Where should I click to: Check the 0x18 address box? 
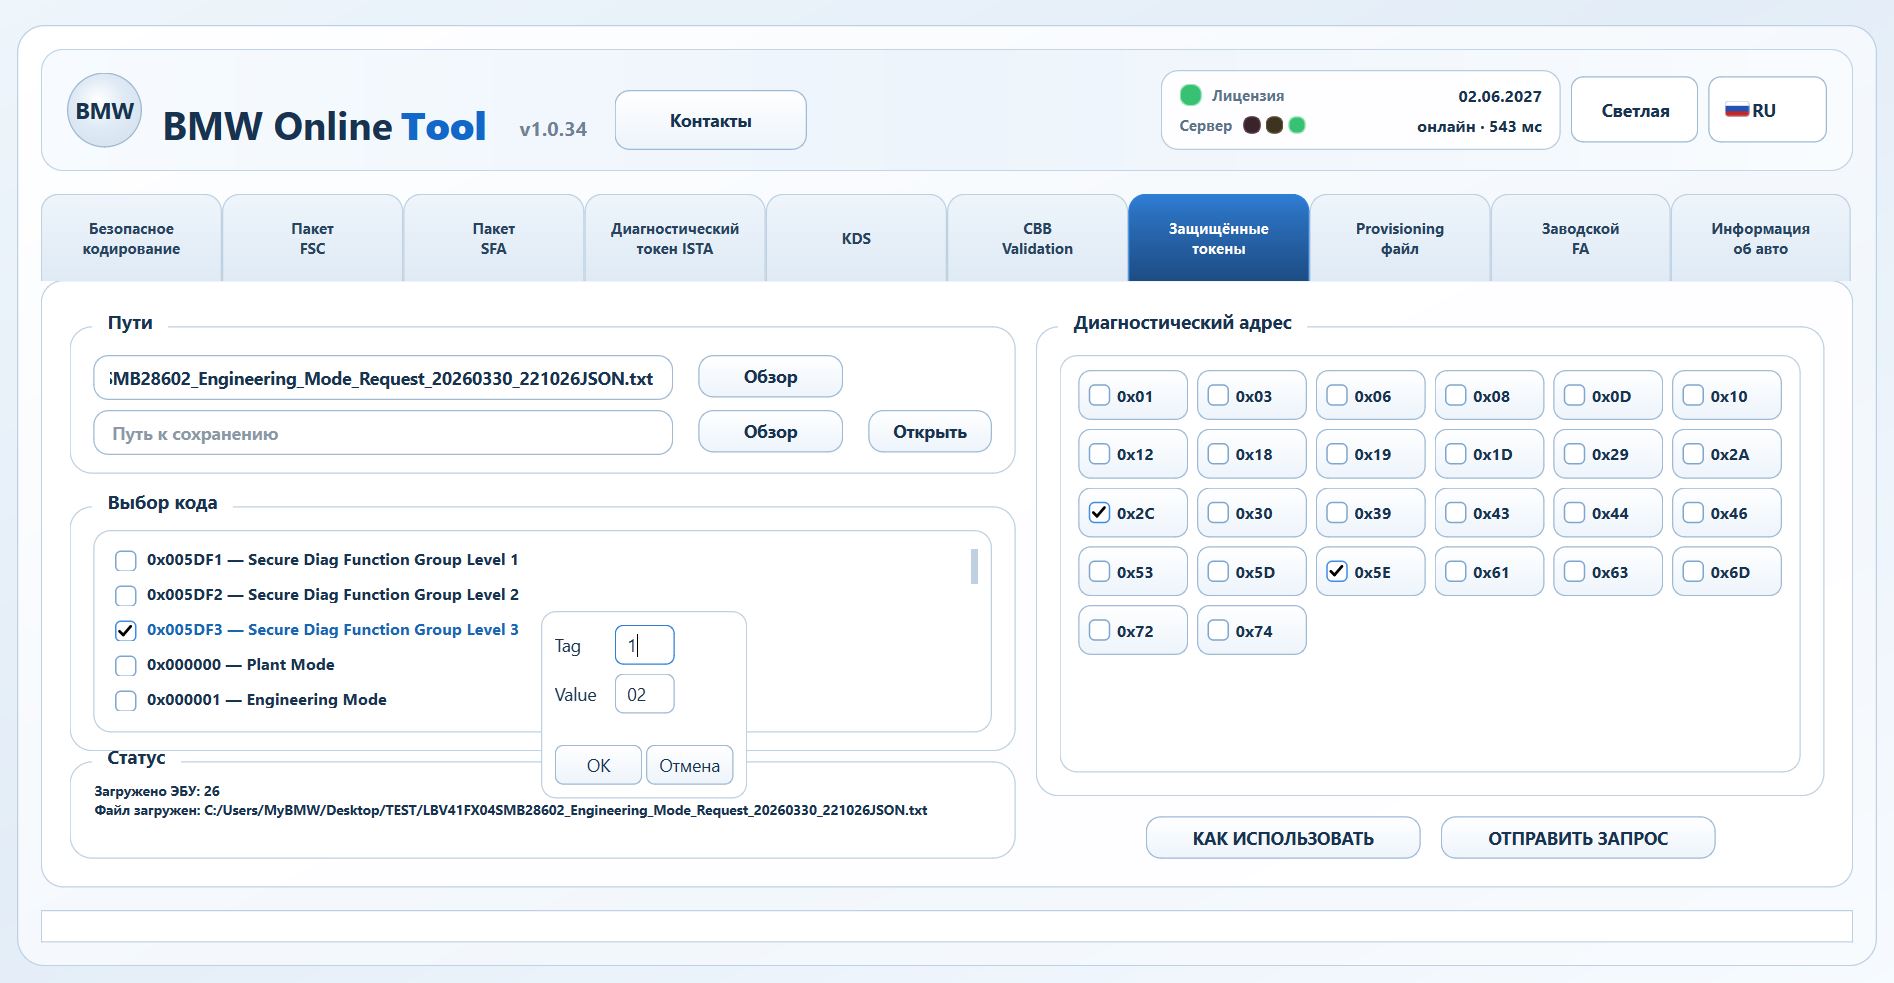click(x=1218, y=453)
